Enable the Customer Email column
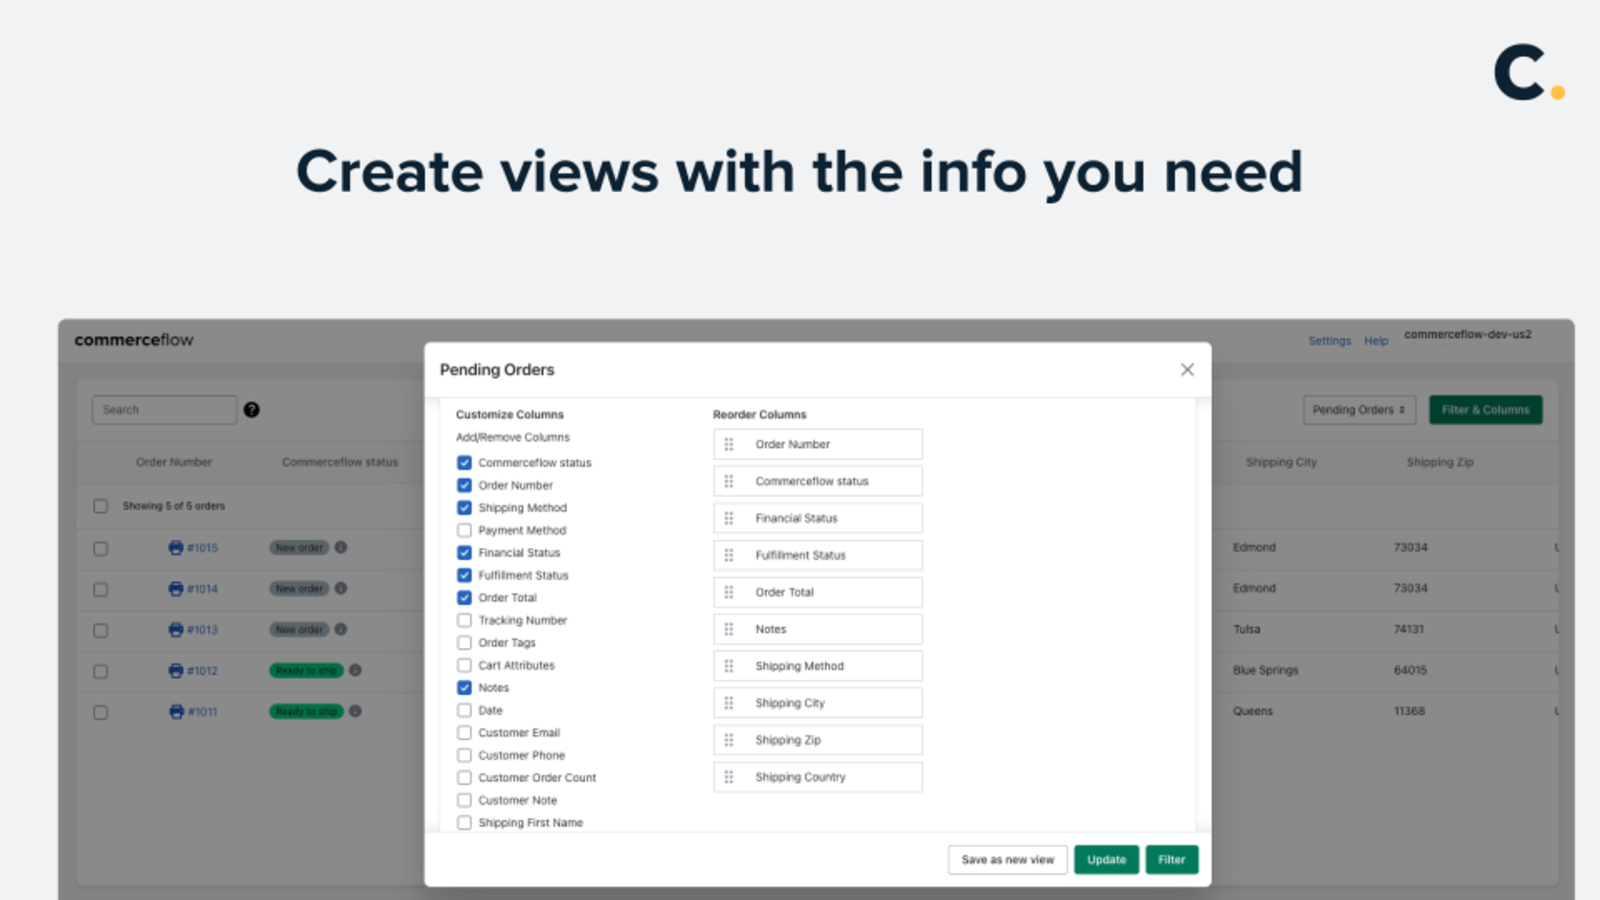The height and width of the screenshot is (900, 1600). tap(464, 732)
